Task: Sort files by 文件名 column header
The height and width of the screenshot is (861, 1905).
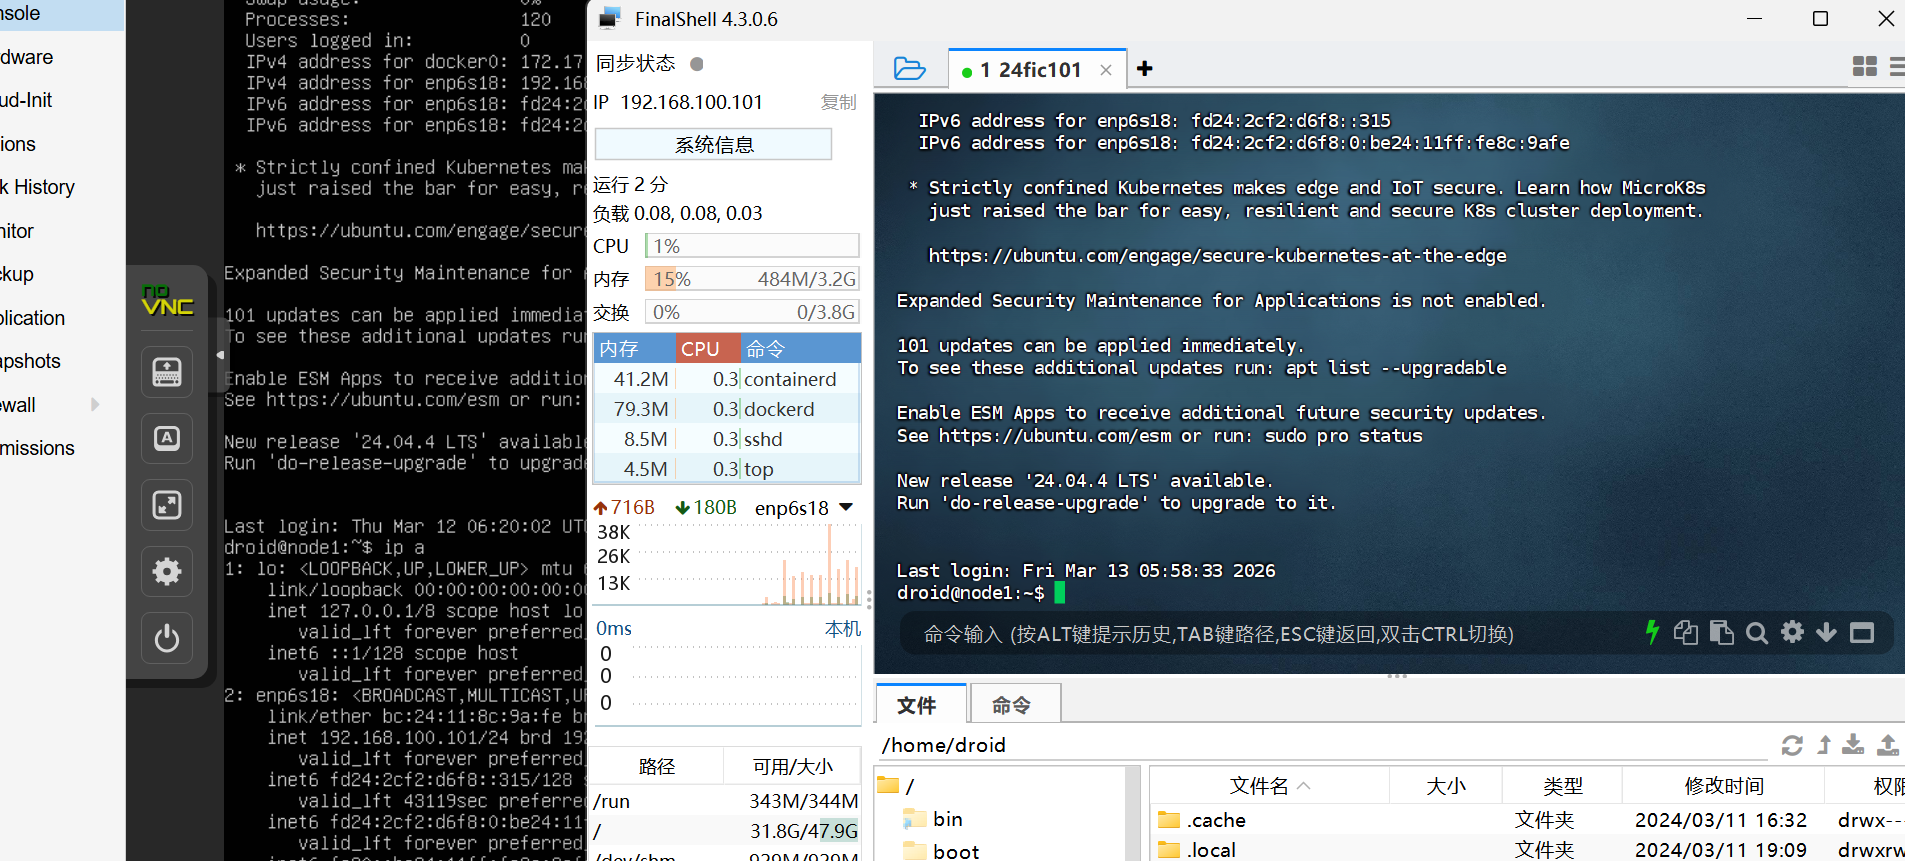Action: click(x=1269, y=786)
